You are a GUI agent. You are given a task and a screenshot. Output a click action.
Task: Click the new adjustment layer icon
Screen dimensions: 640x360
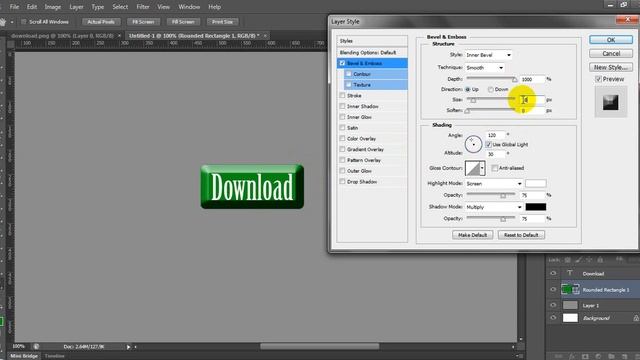[598, 356]
